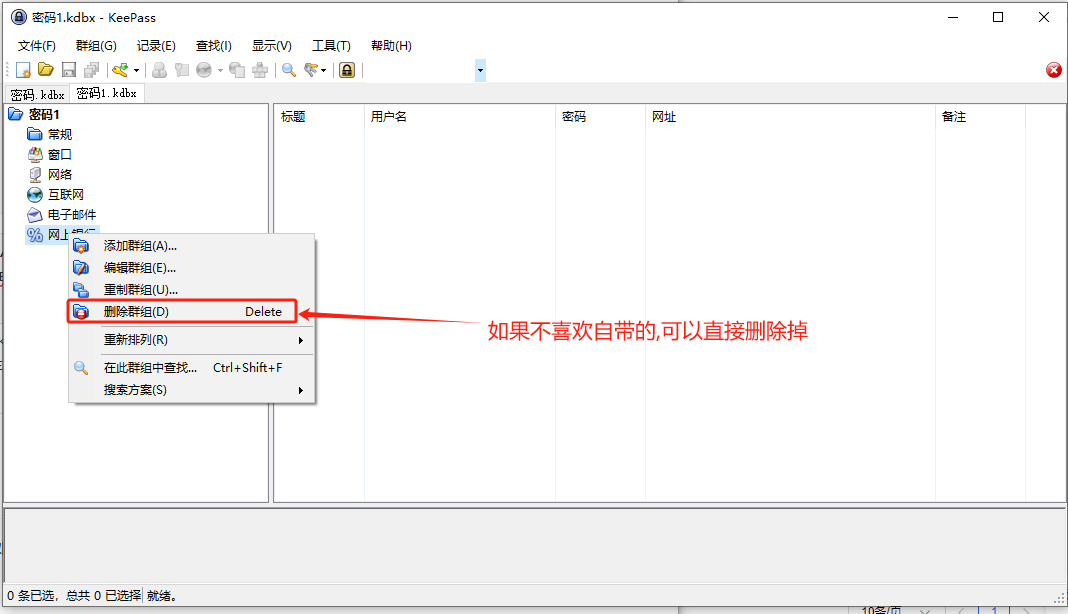Open the 记录(E) menu
The height and width of the screenshot is (614, 1068).
[x=156, y=46]
